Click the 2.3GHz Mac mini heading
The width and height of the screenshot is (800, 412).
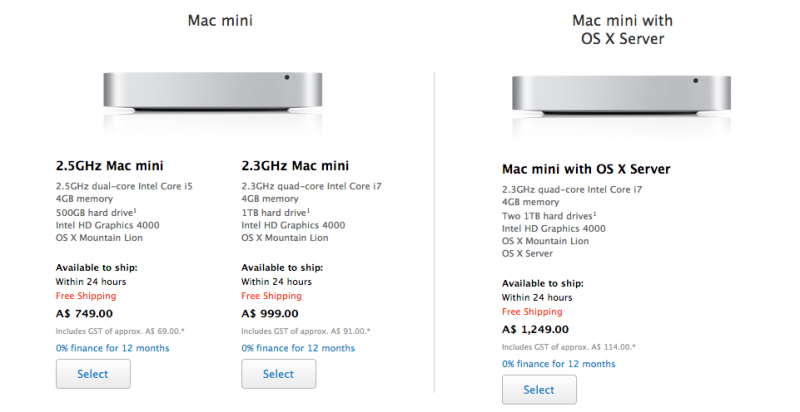tap(295, 166)
